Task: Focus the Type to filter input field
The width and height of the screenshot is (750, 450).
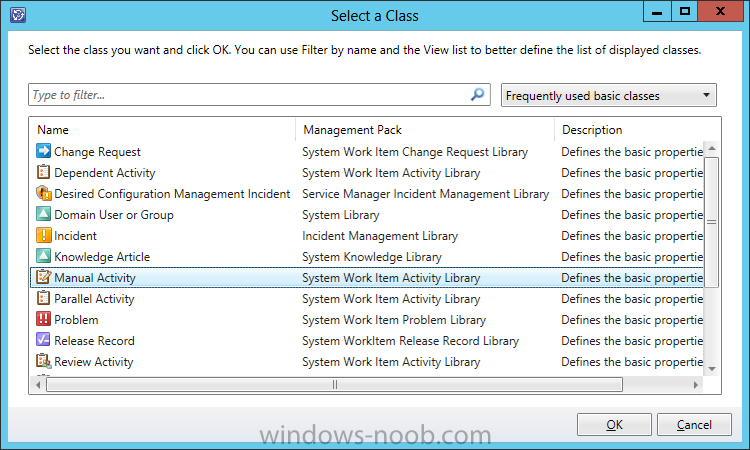Action: point(249,95)
